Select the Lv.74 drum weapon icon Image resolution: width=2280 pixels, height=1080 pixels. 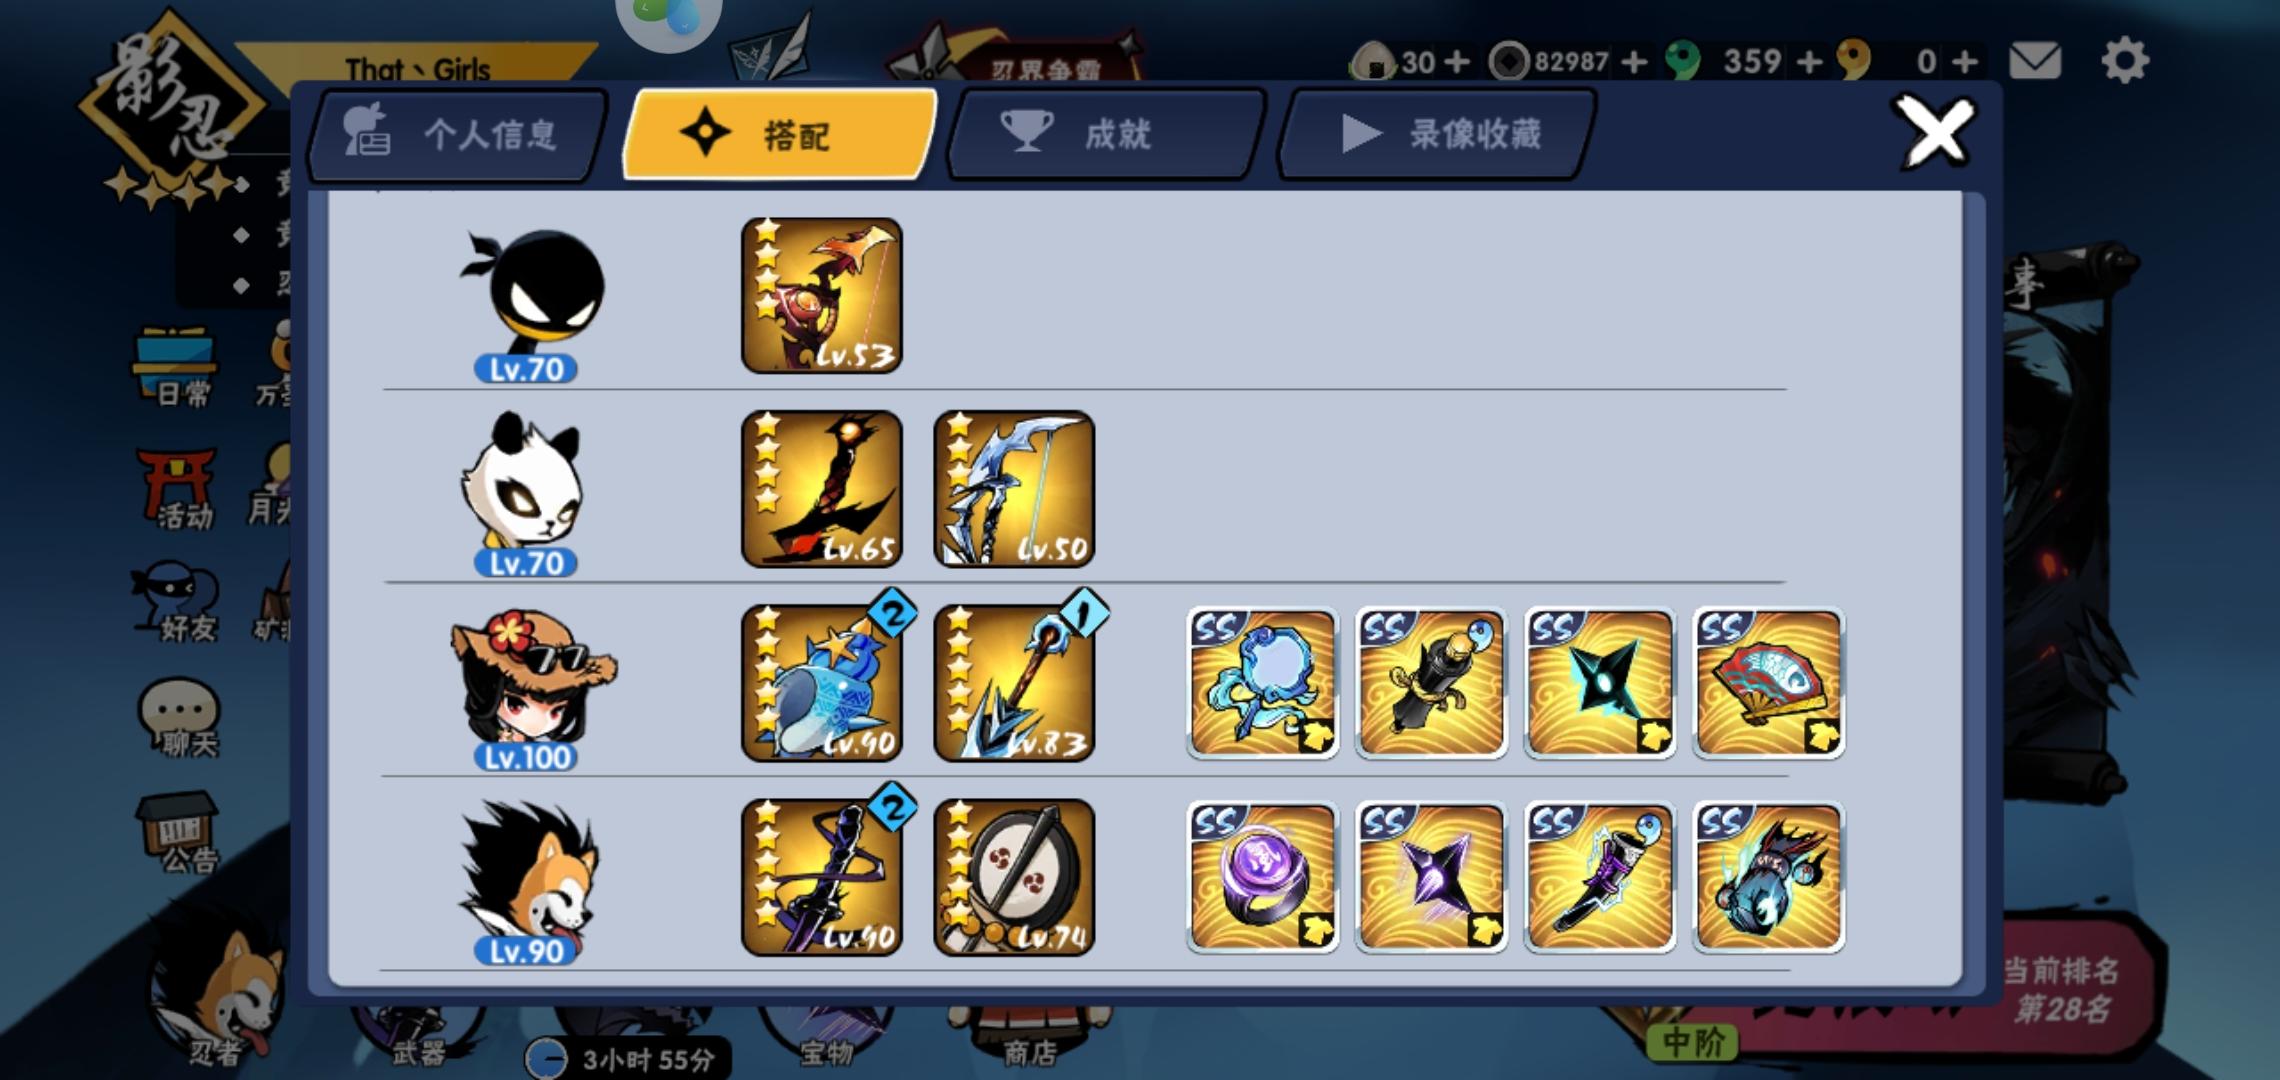tap(1014, 877)
